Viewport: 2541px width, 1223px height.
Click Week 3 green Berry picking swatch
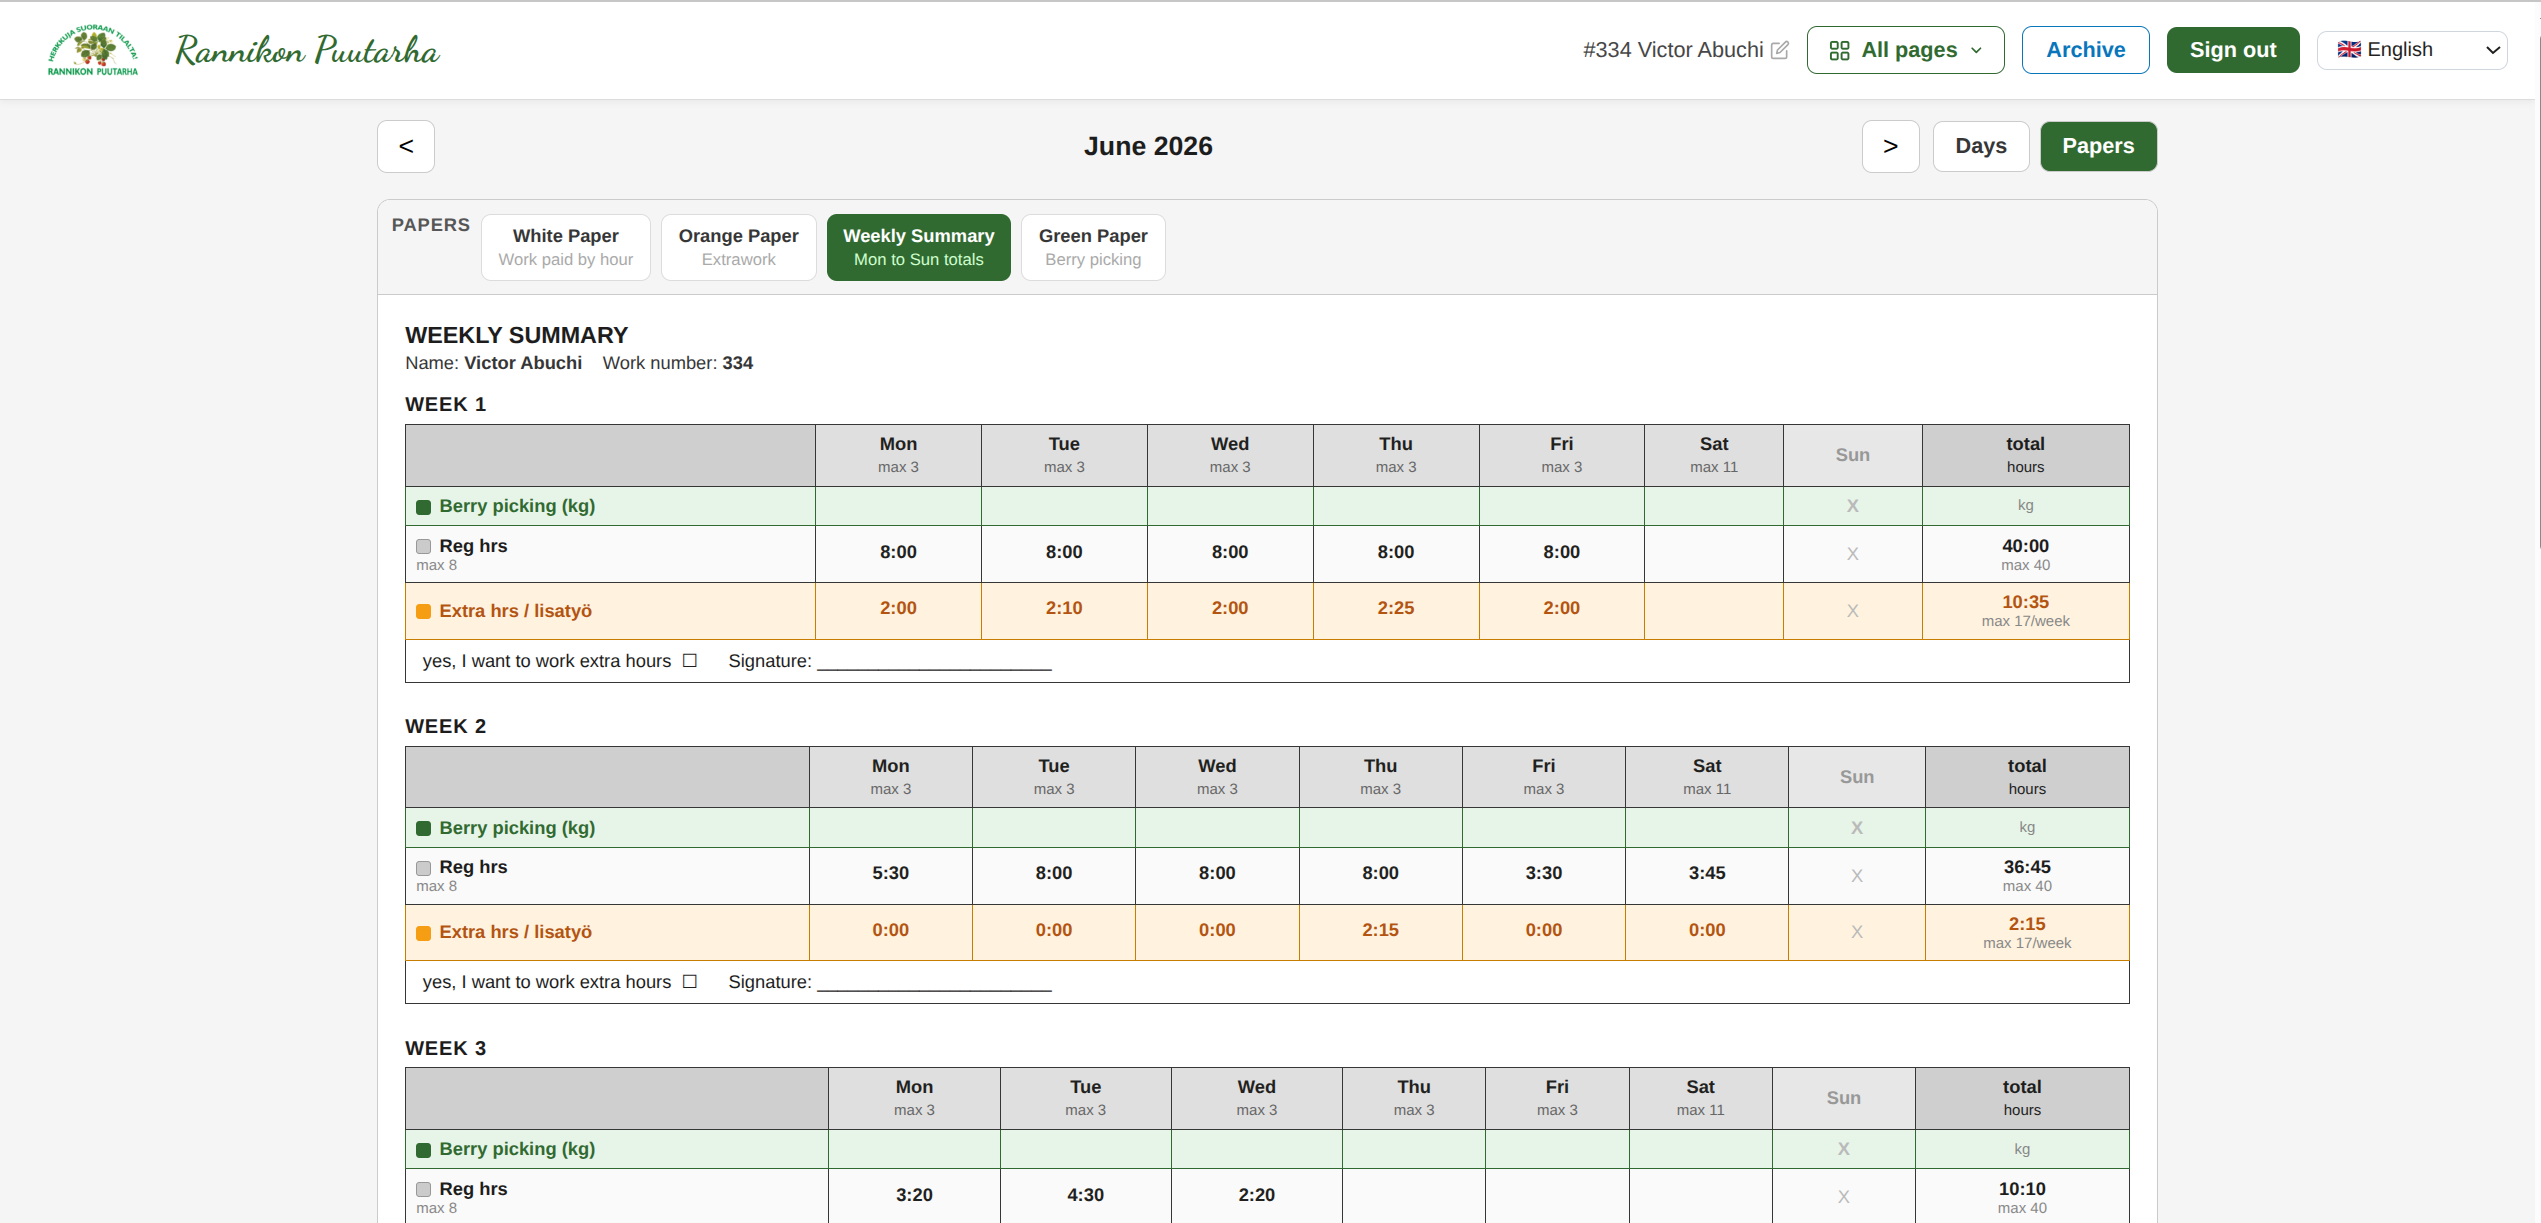pyautogui.click(x=423, y=1150)
